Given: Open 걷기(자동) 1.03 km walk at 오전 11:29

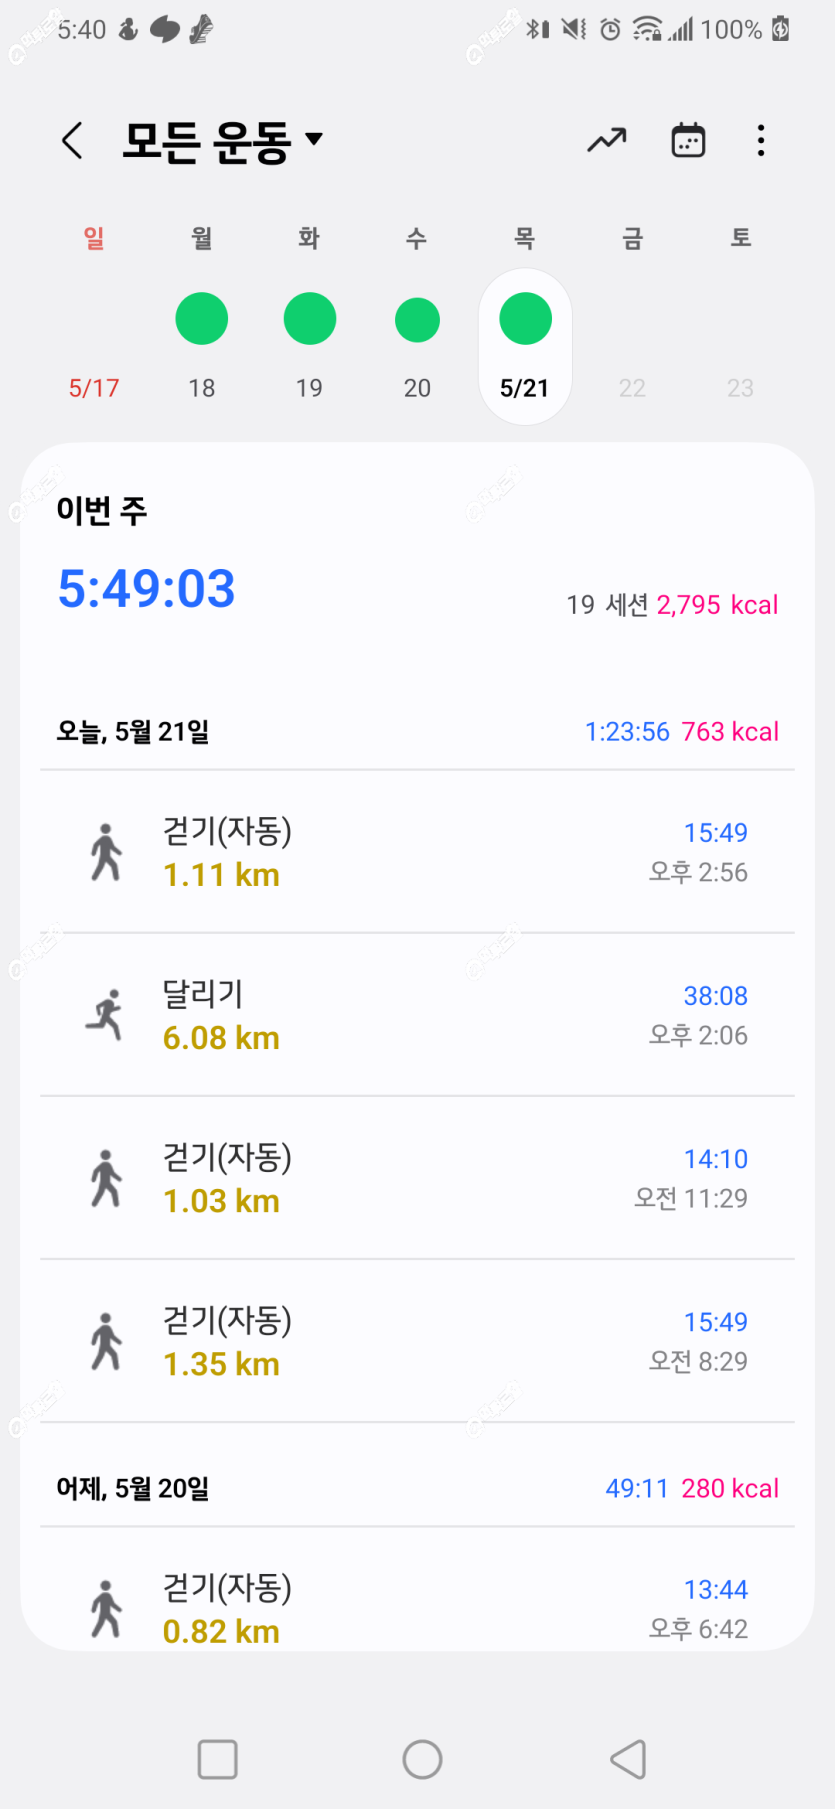Looking at the screenshot, I should [417, 1178].
